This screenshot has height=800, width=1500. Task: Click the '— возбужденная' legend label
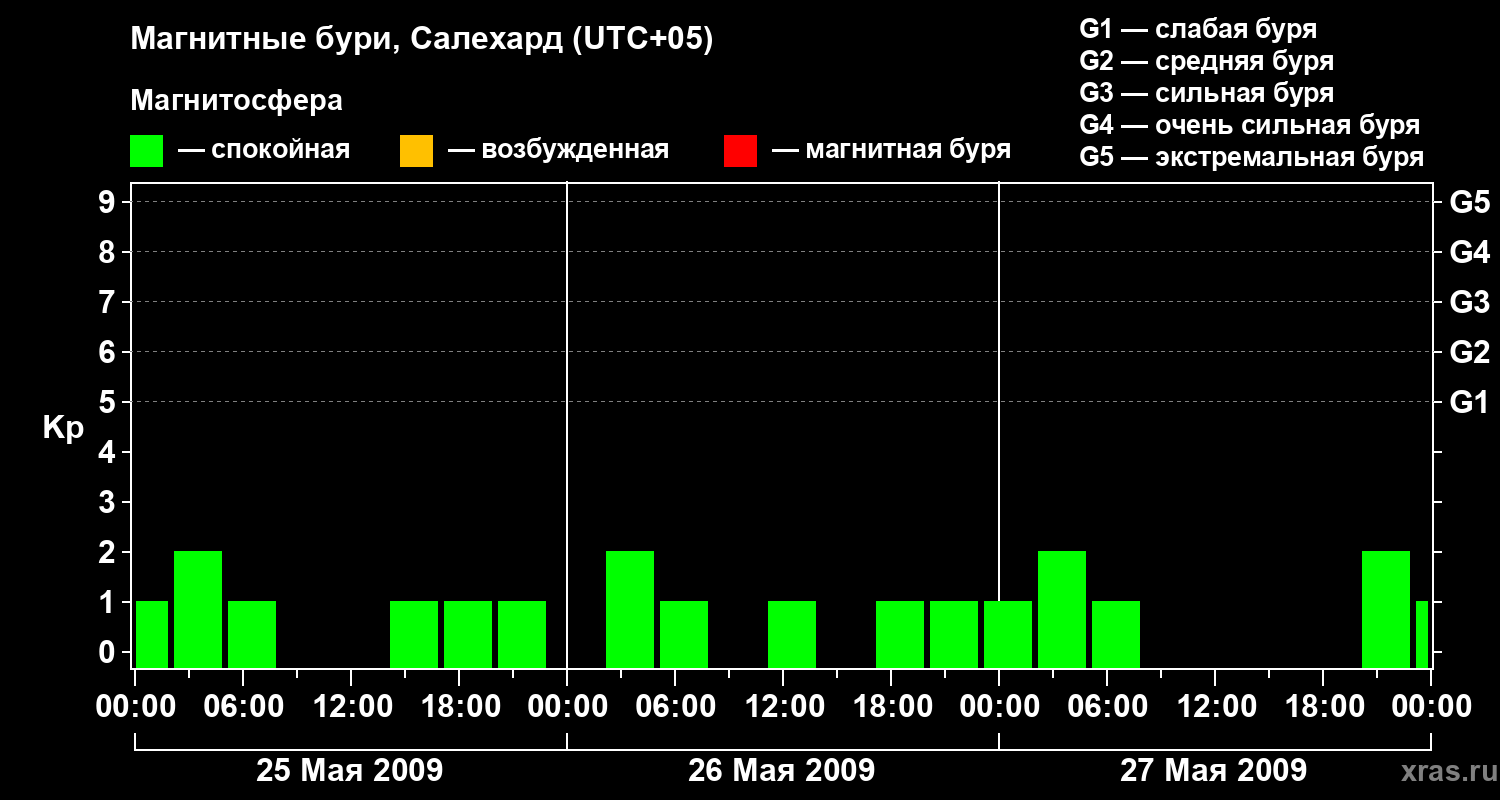558,151
